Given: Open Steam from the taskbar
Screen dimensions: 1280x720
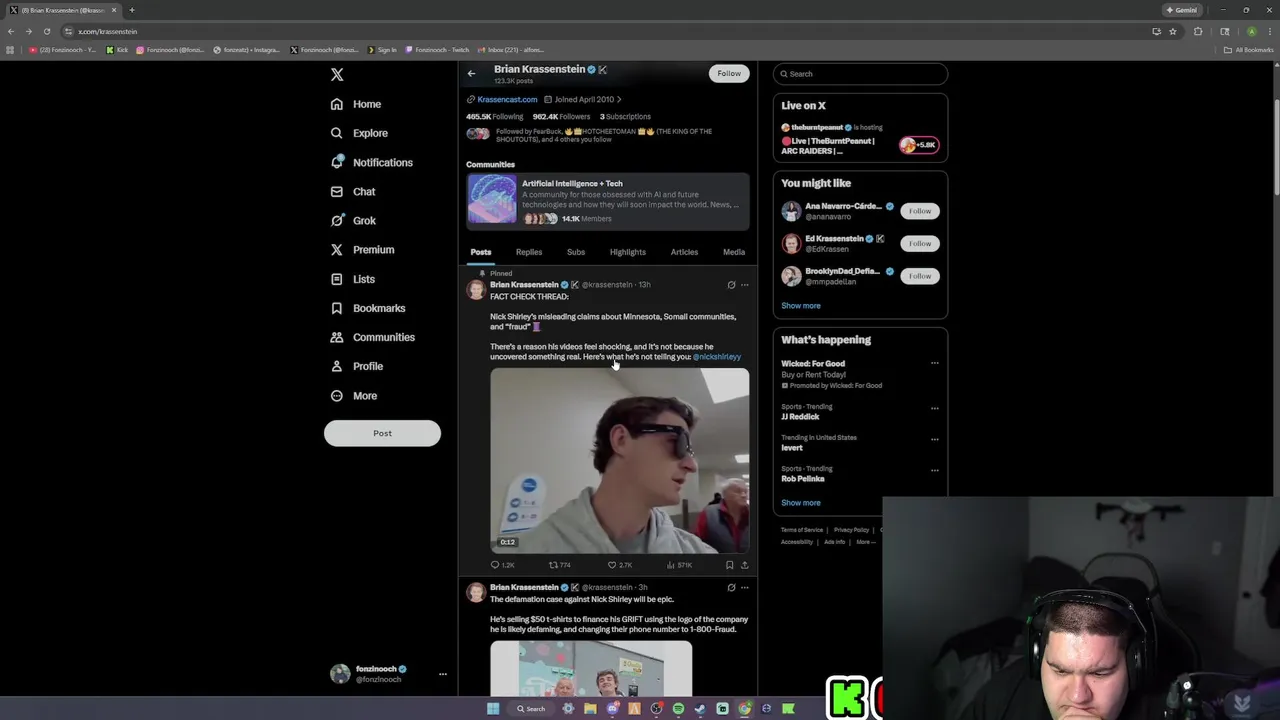Looking at the screenshot, I should [700, 709].
